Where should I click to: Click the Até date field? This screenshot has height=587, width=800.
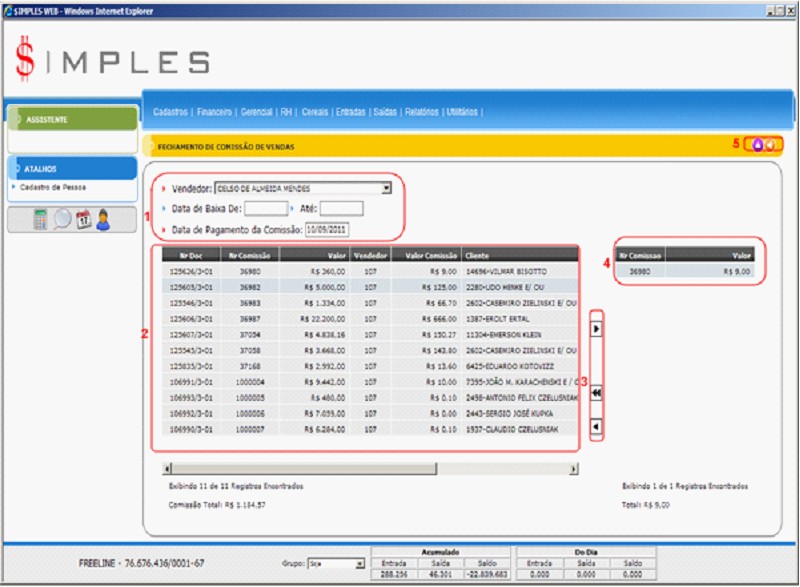(341, 209)
